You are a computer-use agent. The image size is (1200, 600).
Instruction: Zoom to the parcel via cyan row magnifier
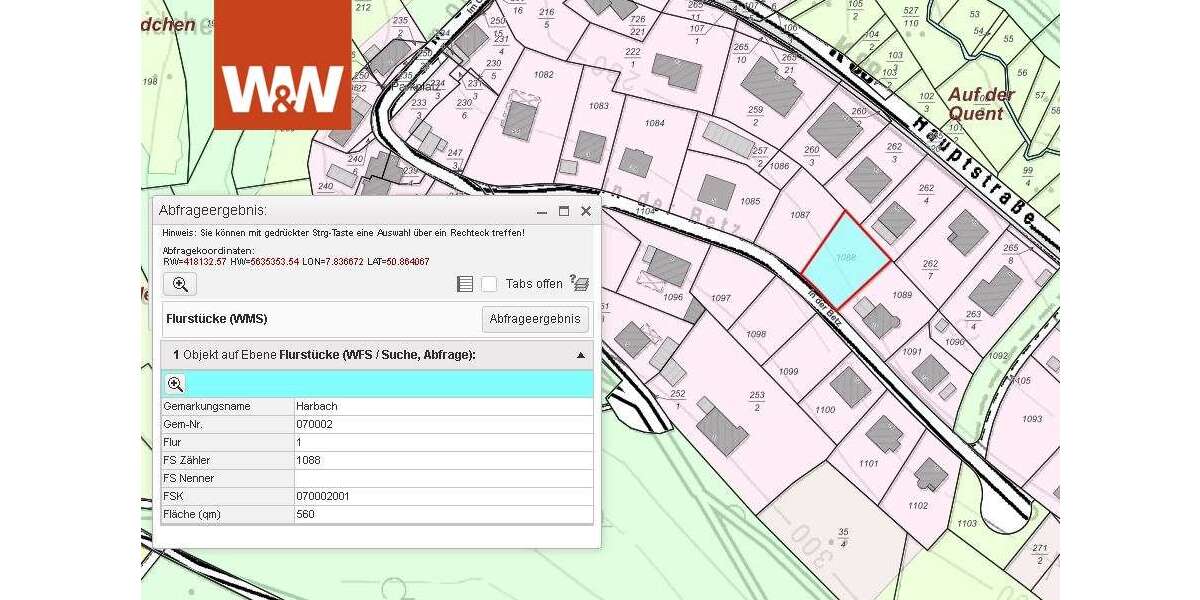tap(175, 384)
